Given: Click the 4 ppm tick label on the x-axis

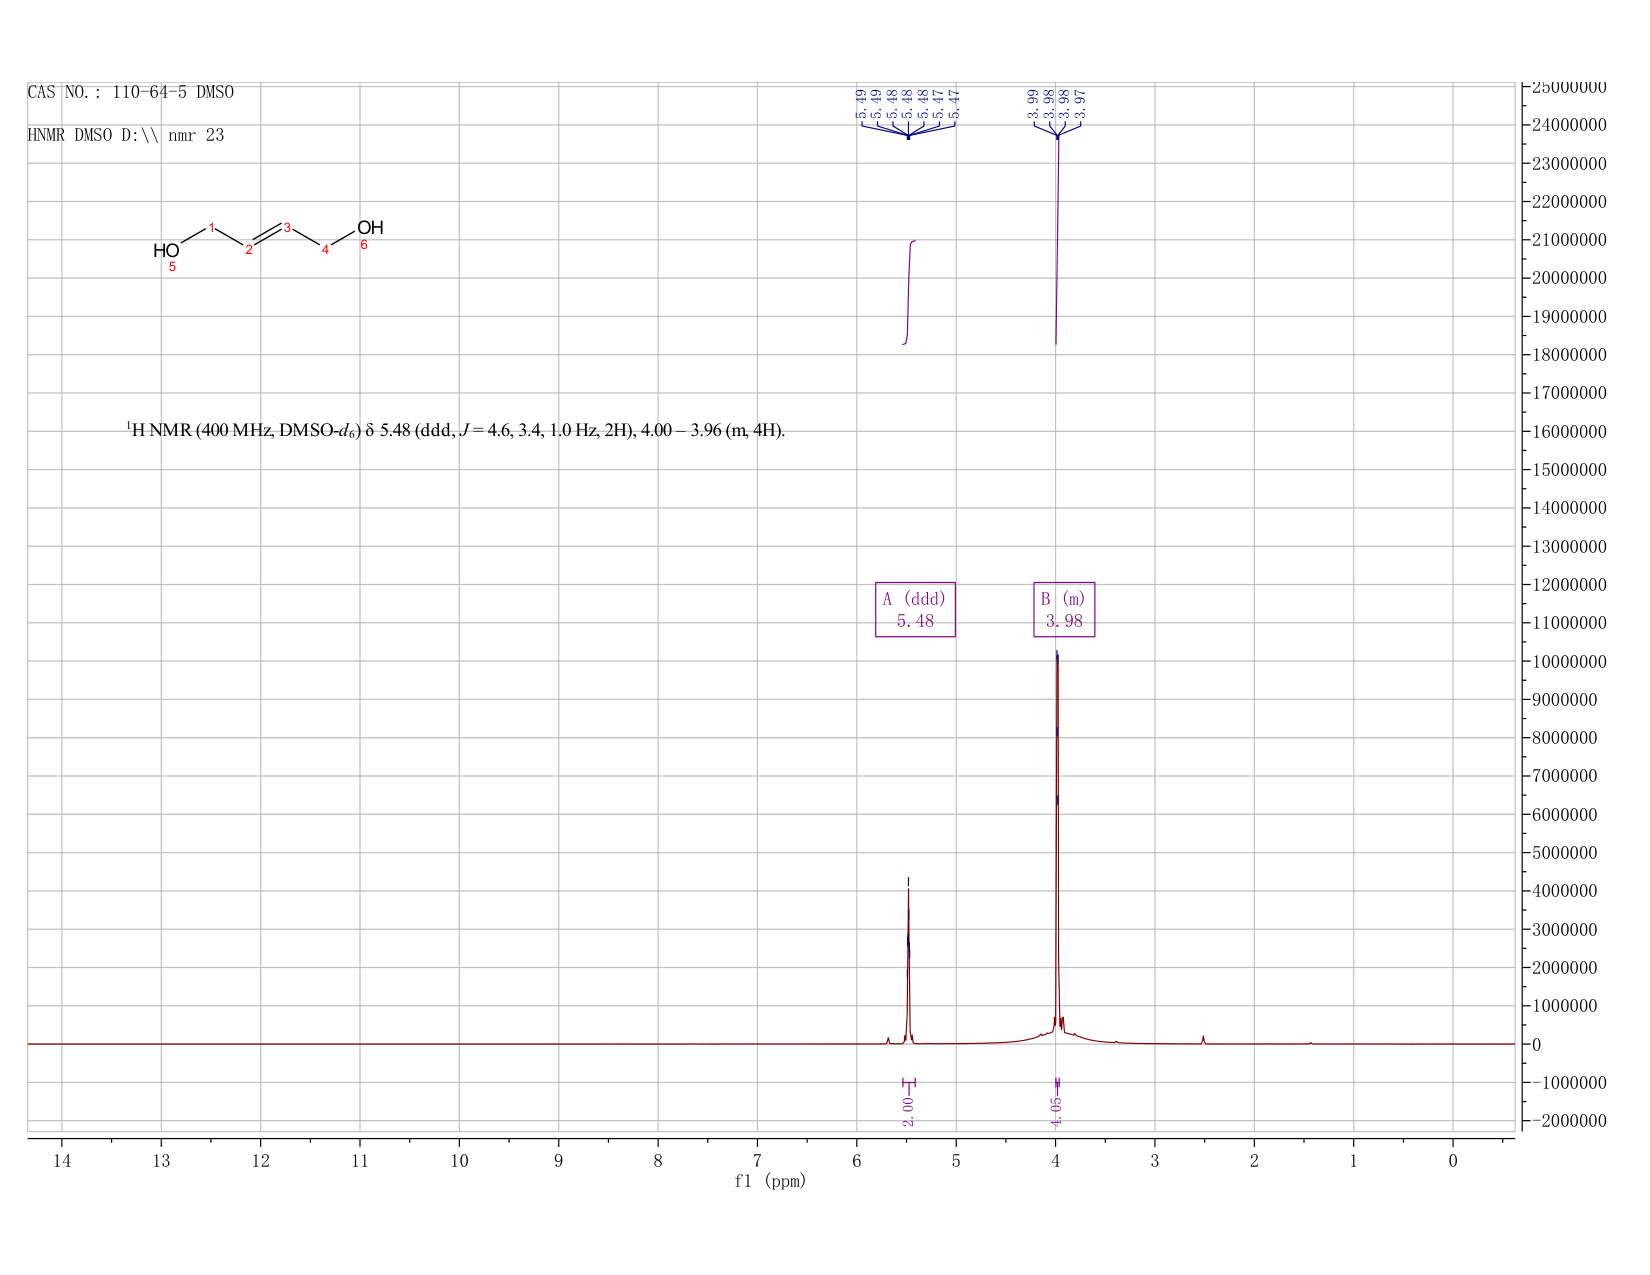Looking at the screenshot, I should pyautogui.click(x=1055, y=1160).
